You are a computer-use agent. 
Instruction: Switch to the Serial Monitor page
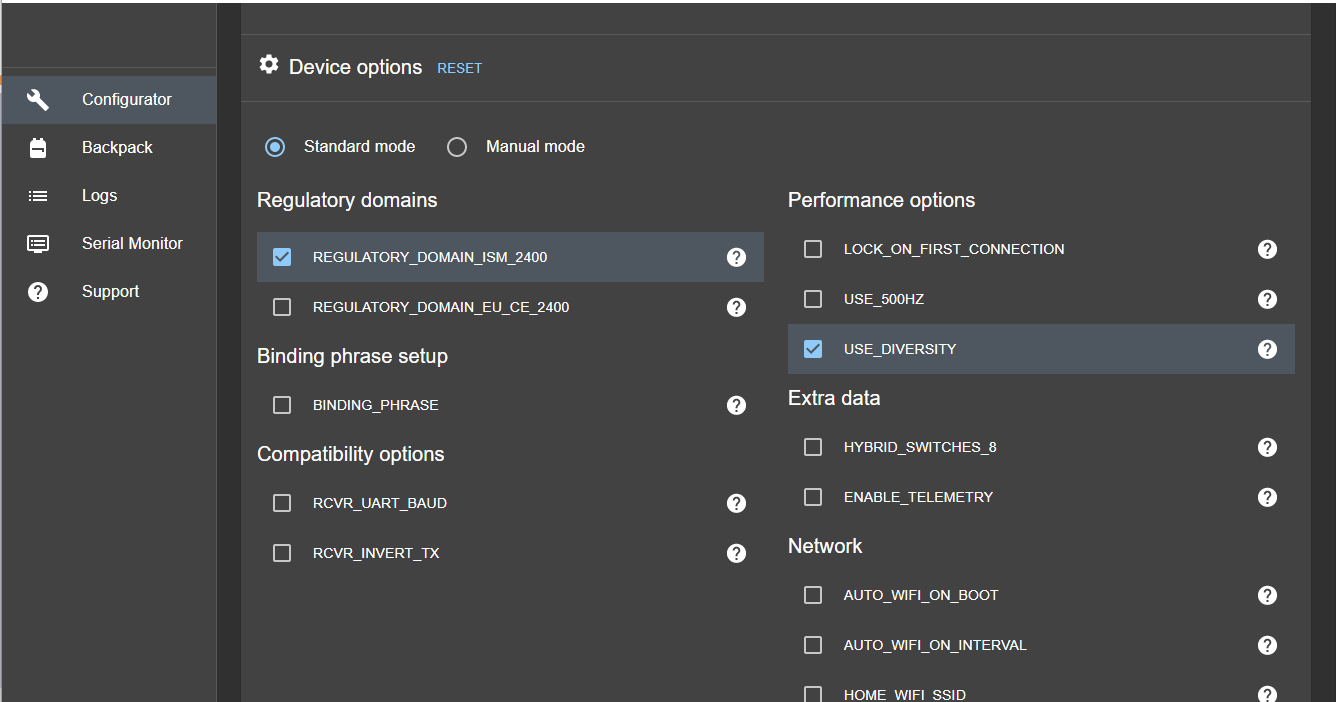132,244
